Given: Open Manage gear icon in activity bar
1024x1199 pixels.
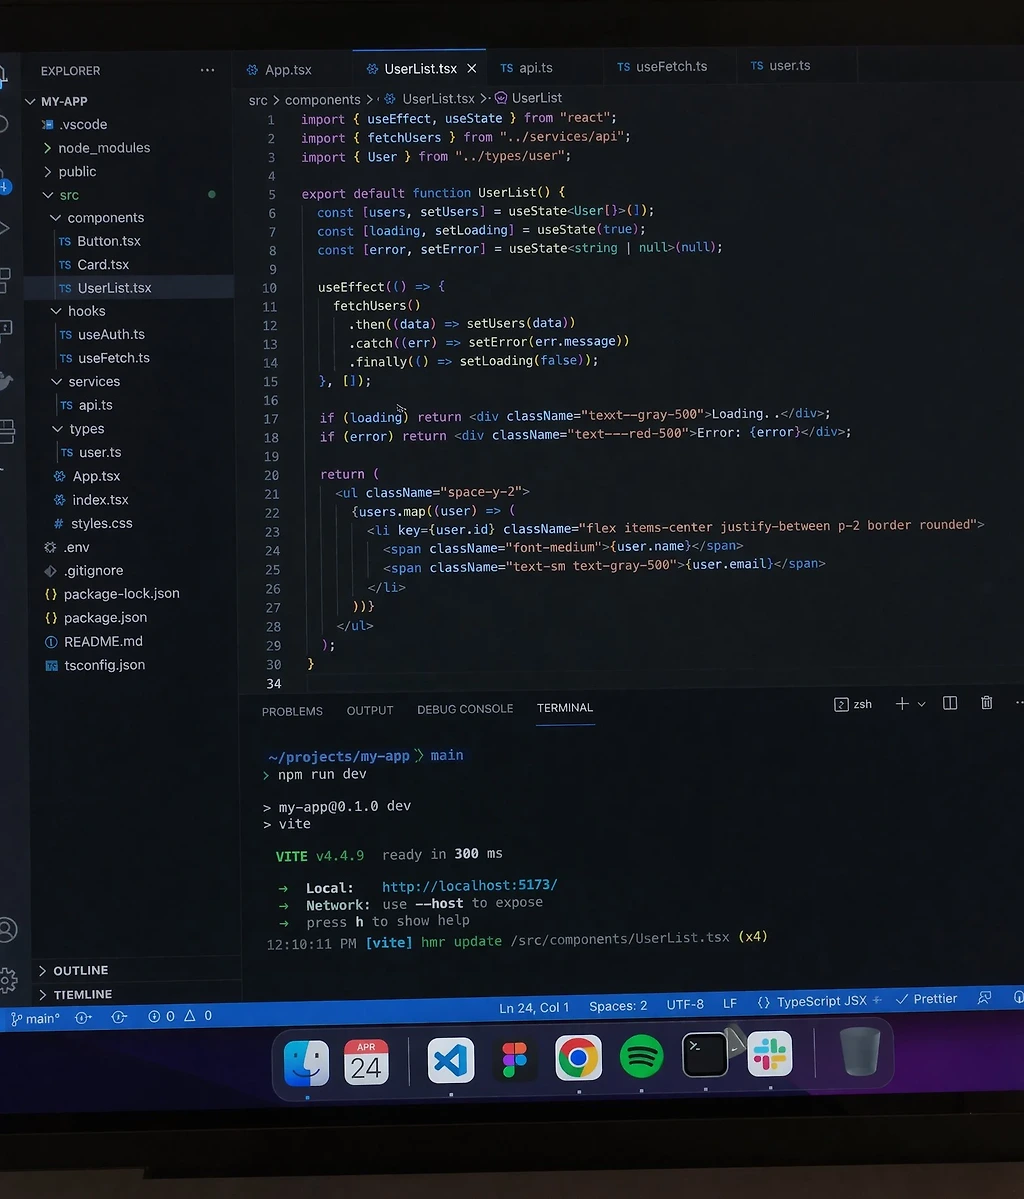Looking at the screenshot, I should [x=8, y=980].
